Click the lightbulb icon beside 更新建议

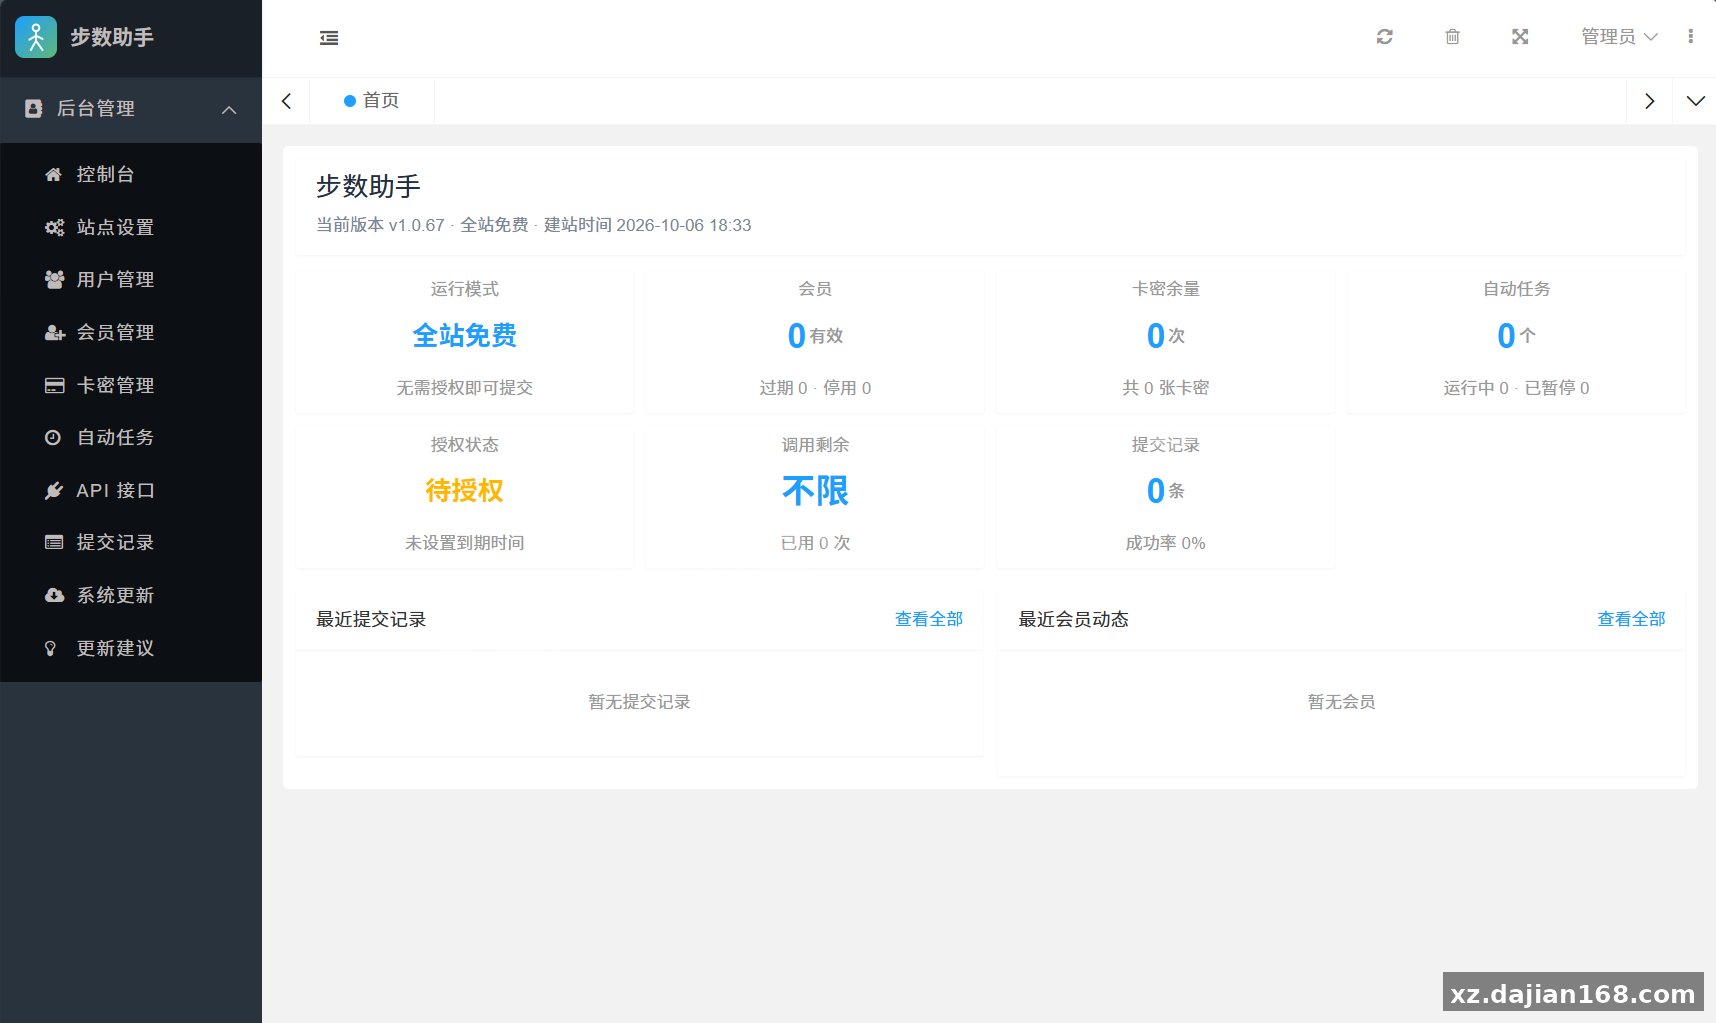point(50,648)
